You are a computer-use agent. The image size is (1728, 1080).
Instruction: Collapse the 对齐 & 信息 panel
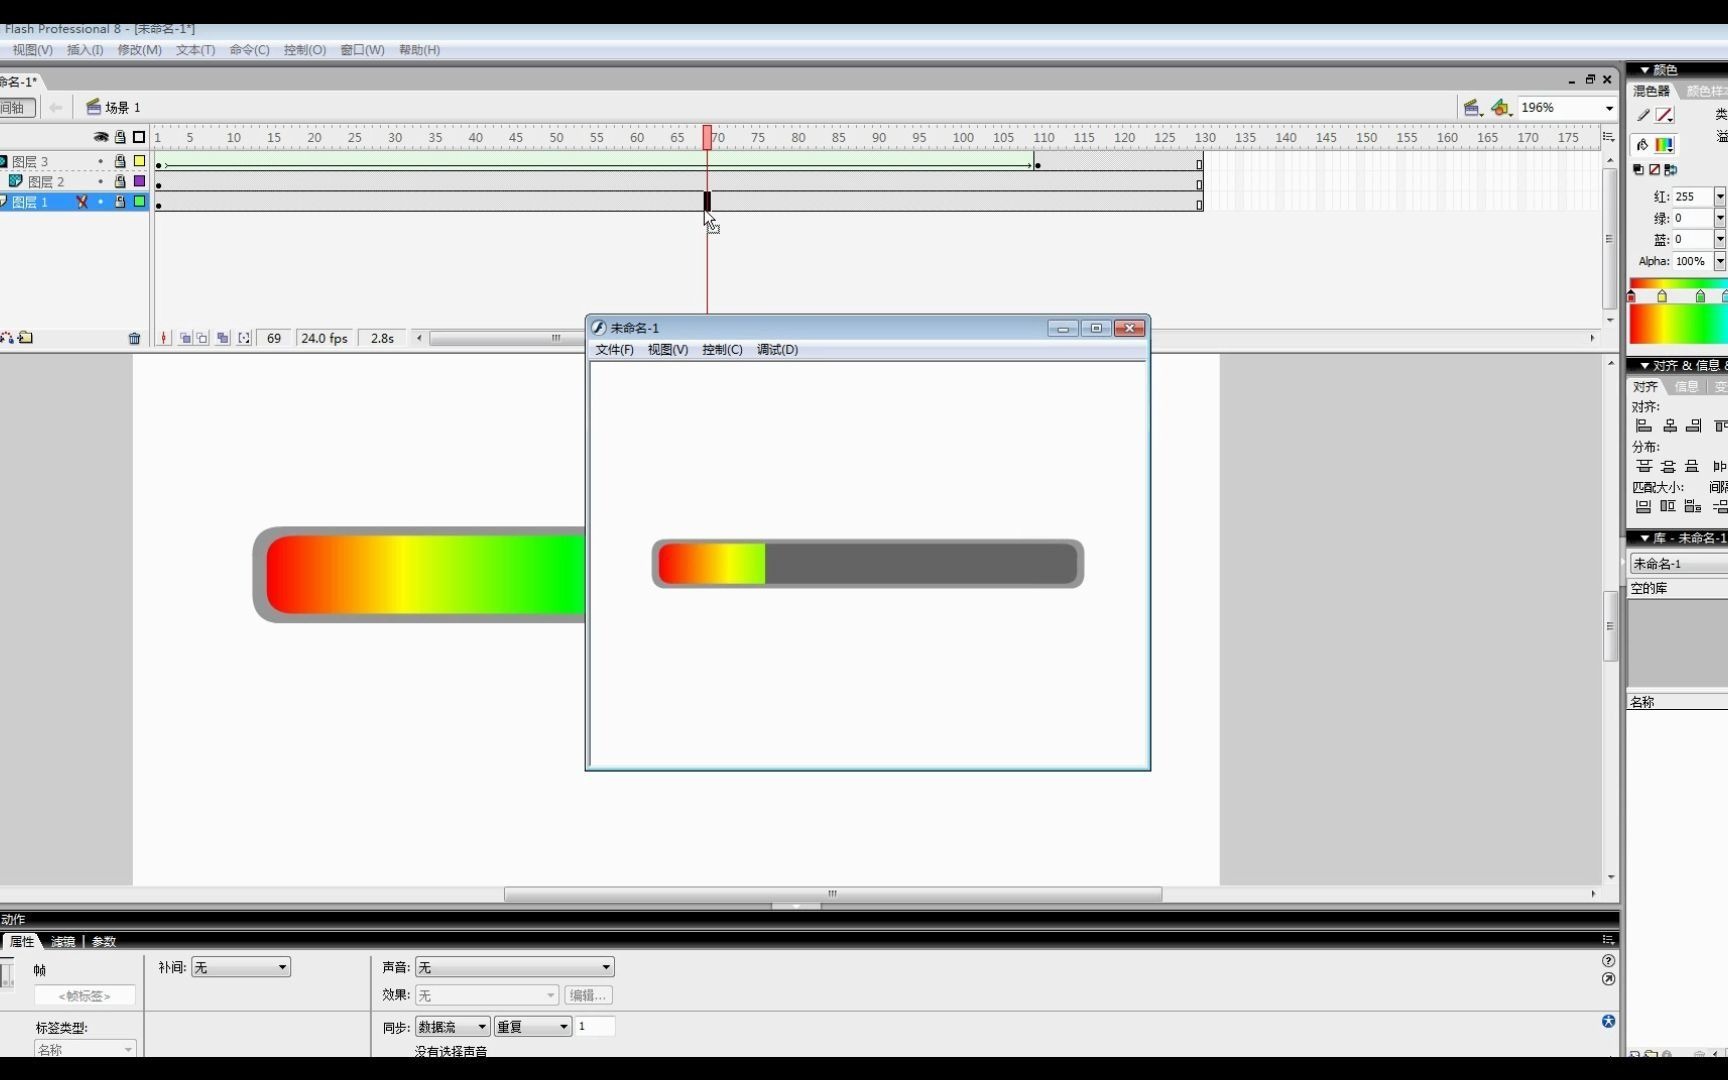point(1645,366)
